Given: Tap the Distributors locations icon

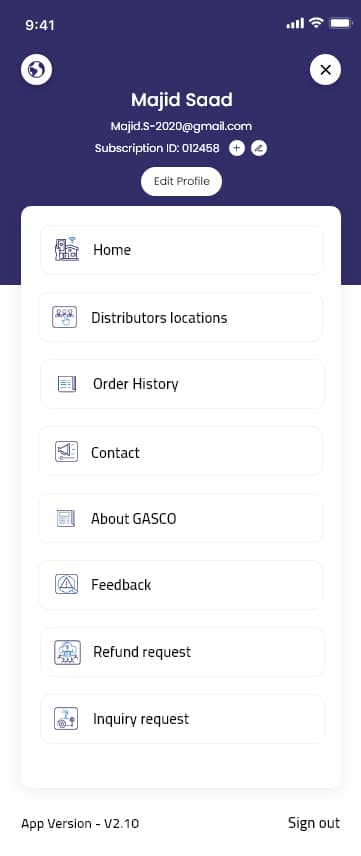Looking at the screenshot, I should coord(64,317).
